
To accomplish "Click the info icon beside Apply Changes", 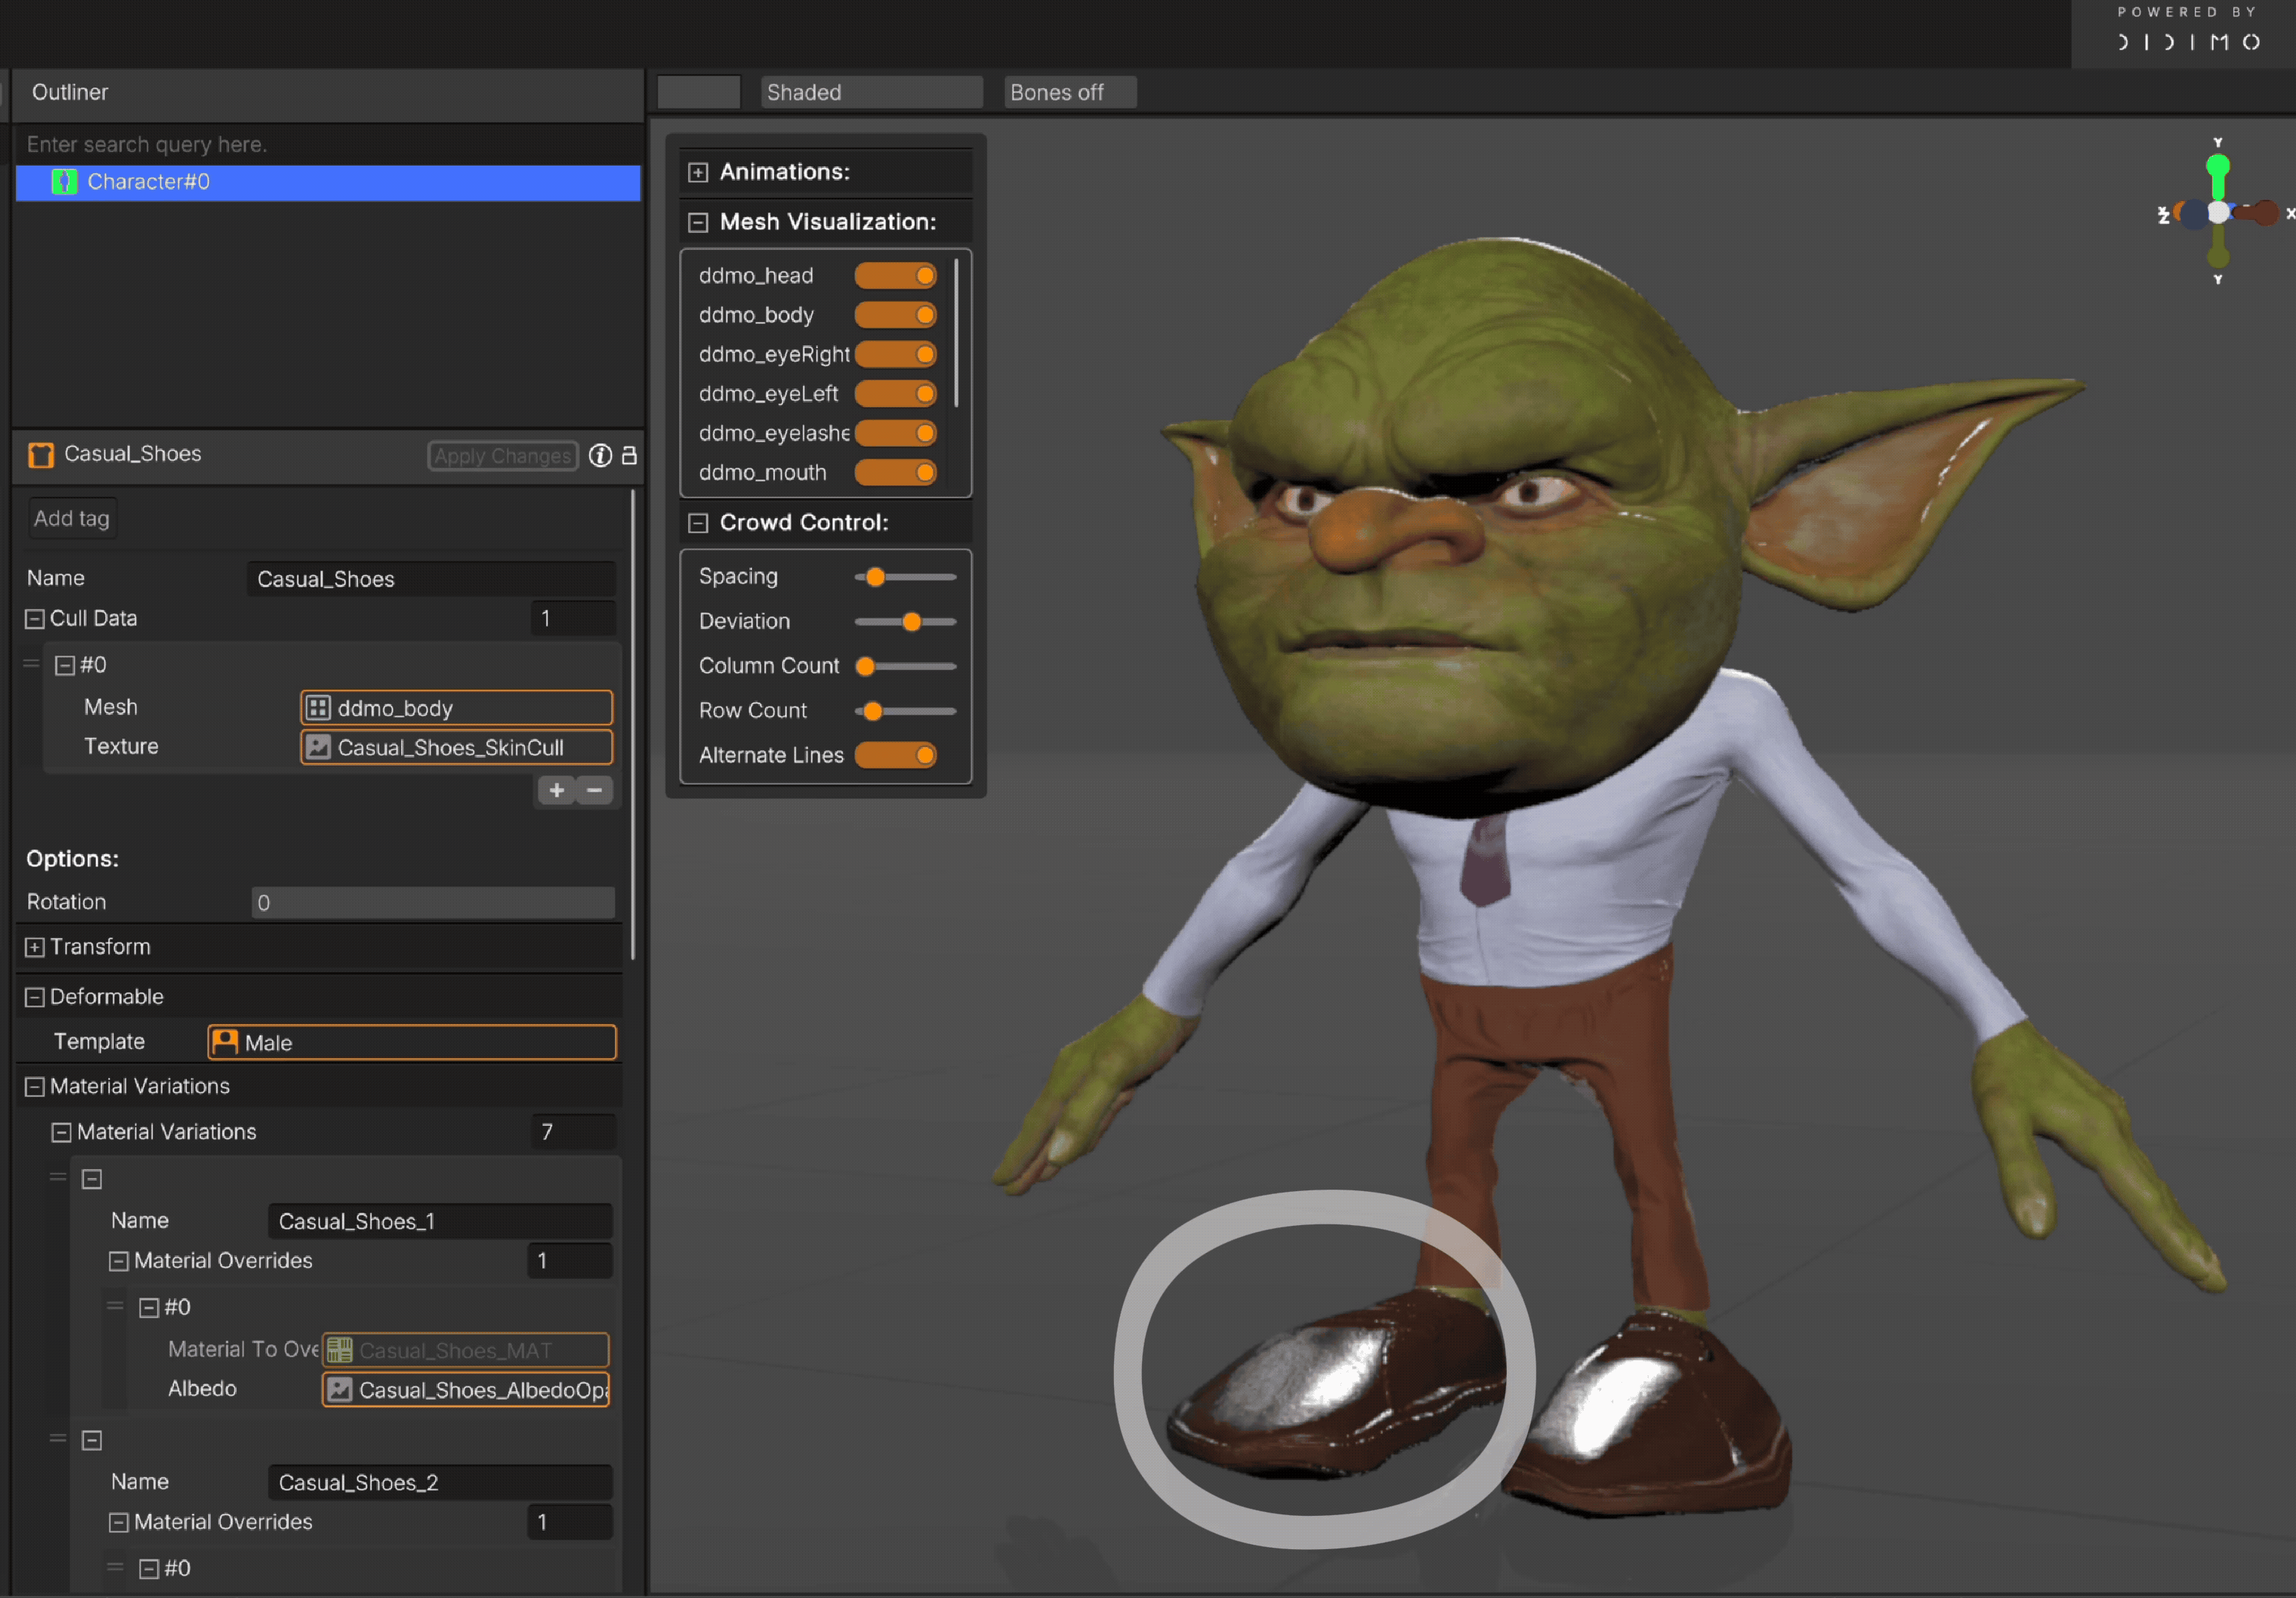I will tap(600, 456).
